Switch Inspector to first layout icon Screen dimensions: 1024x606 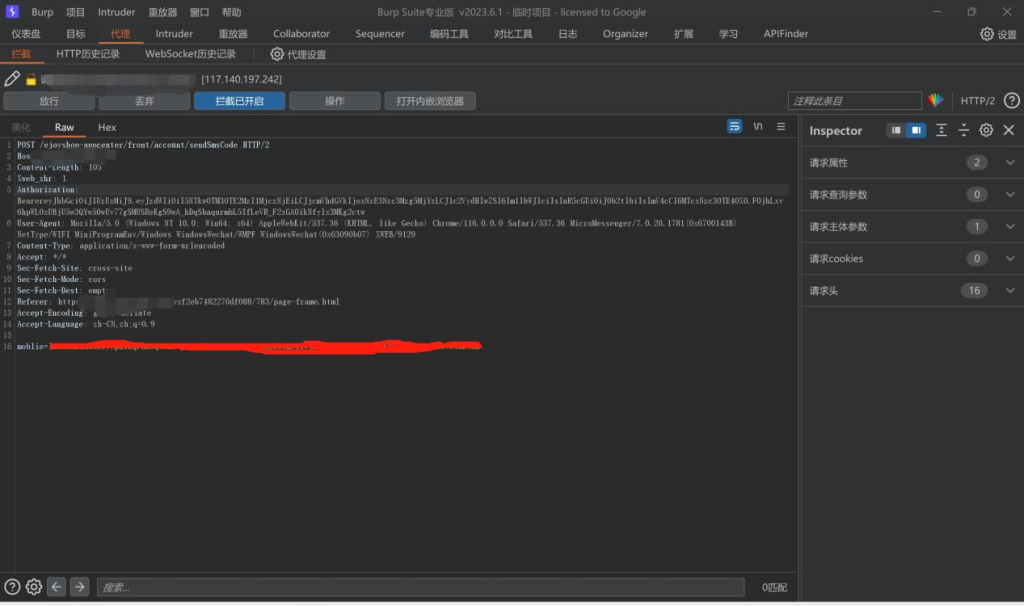pyautogui.click(x=896, y=131)
